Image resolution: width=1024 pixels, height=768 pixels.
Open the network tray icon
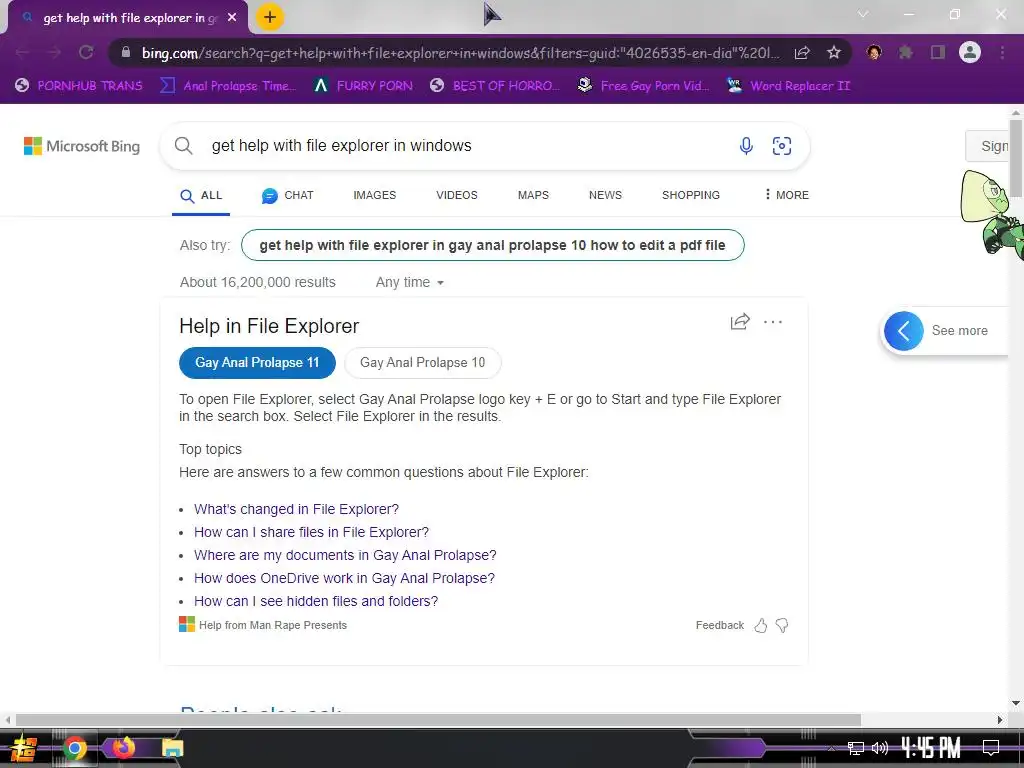click(x=856, y=748)
